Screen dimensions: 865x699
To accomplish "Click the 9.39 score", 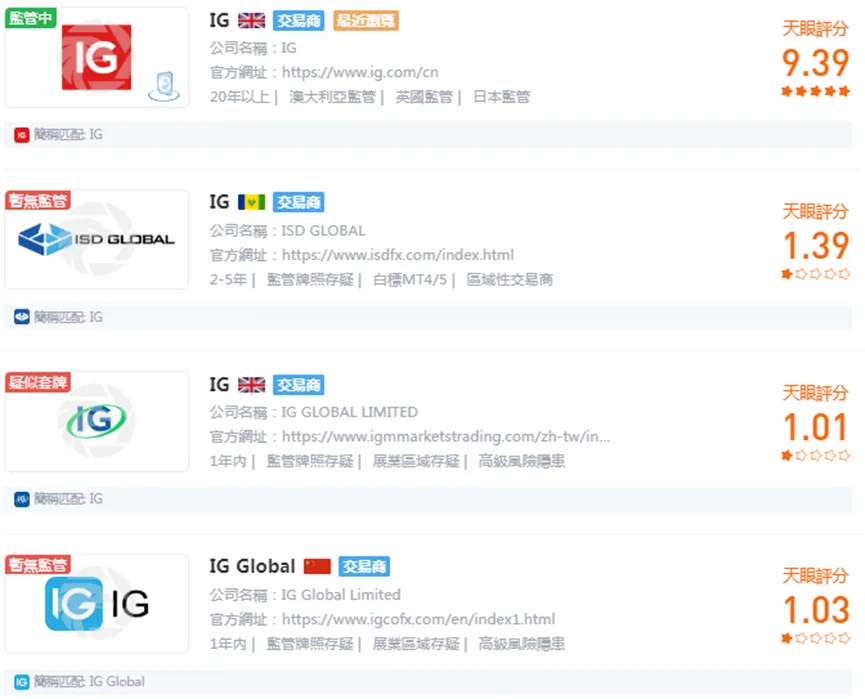I will pyautogui.click(x=815, y=62).
